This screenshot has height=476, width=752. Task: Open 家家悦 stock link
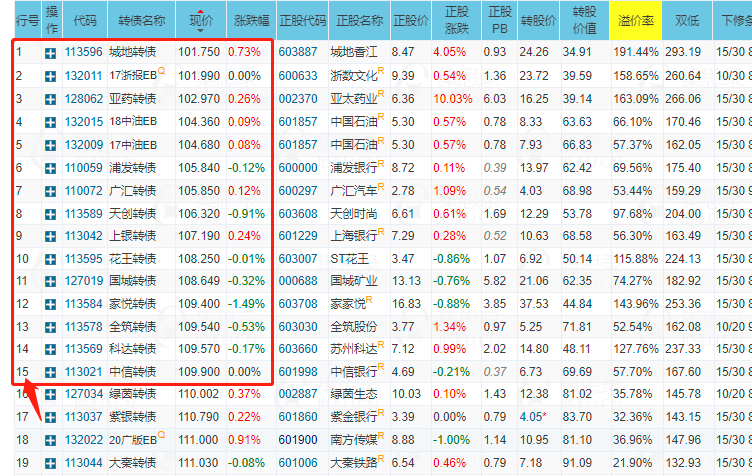click(x=348, y=304)
